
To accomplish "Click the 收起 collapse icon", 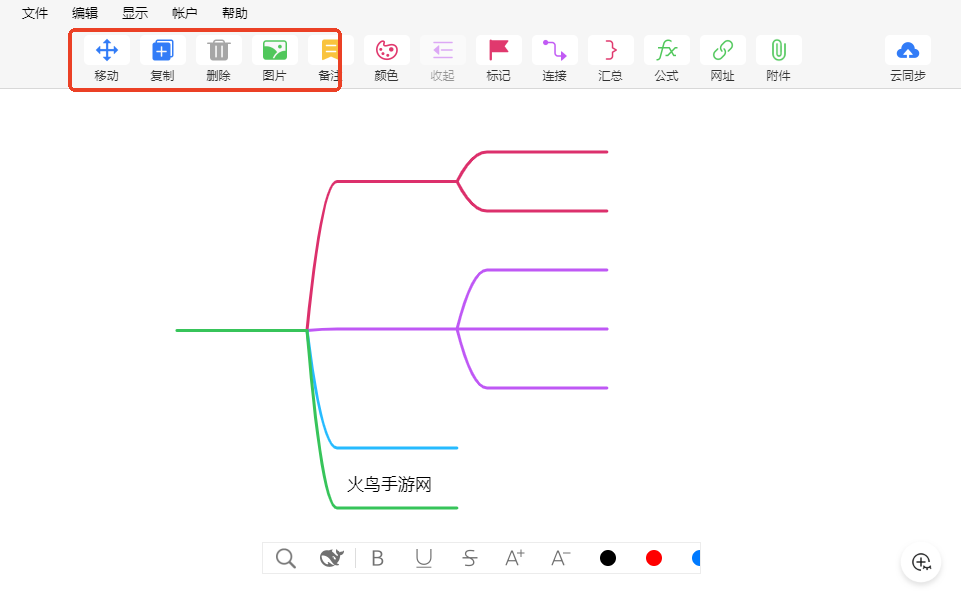I will click(x=443, y=50).
